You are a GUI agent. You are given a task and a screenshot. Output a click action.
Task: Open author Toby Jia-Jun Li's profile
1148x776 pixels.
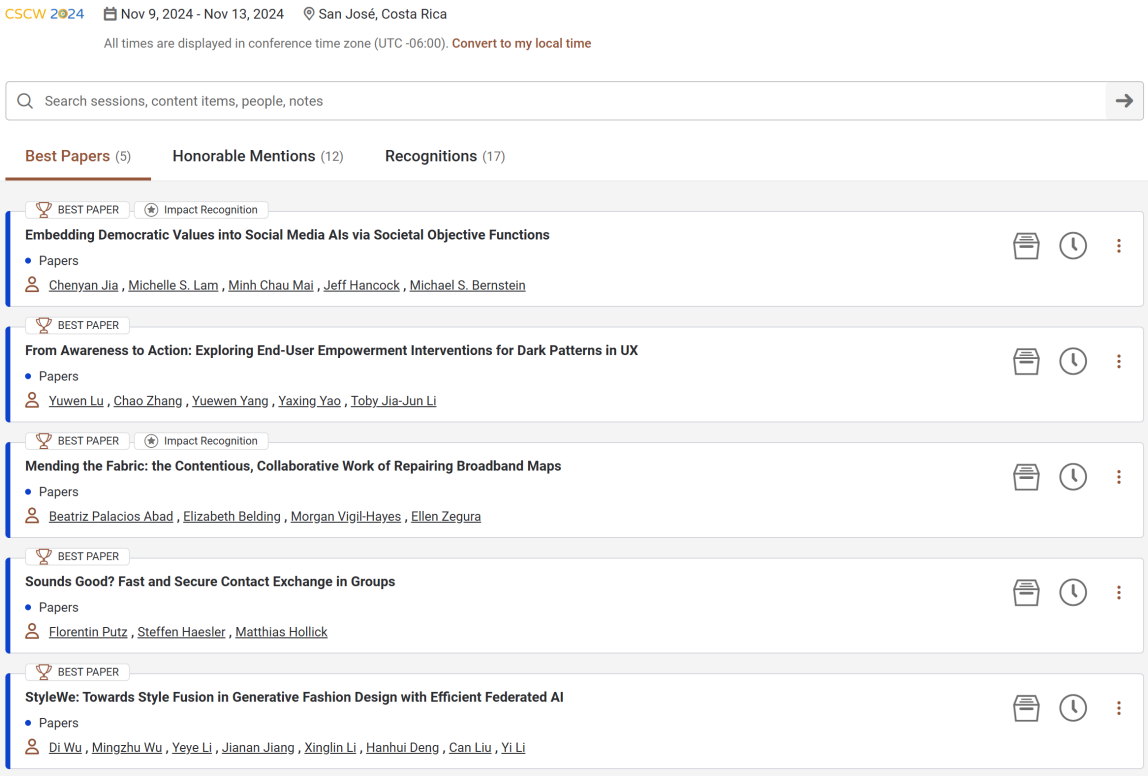coord(393,401)
